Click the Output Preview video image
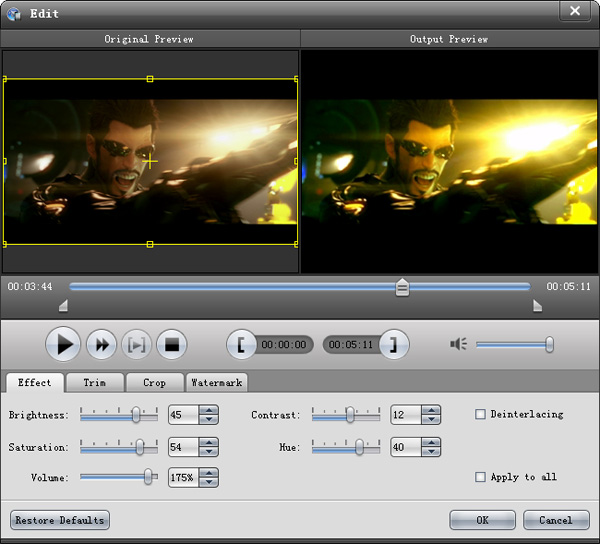 (449, 162)
